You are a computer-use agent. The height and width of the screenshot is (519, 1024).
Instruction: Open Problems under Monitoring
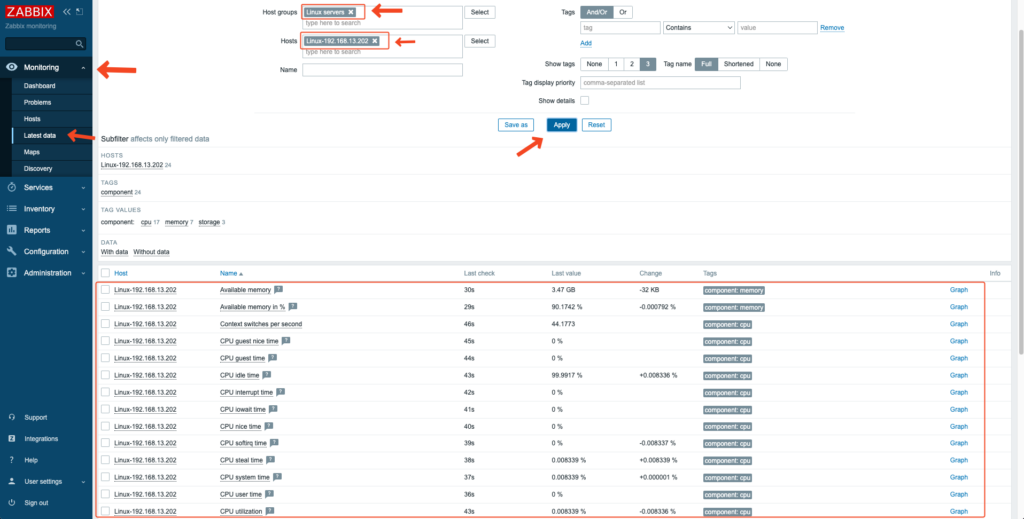tap(37, 102)
